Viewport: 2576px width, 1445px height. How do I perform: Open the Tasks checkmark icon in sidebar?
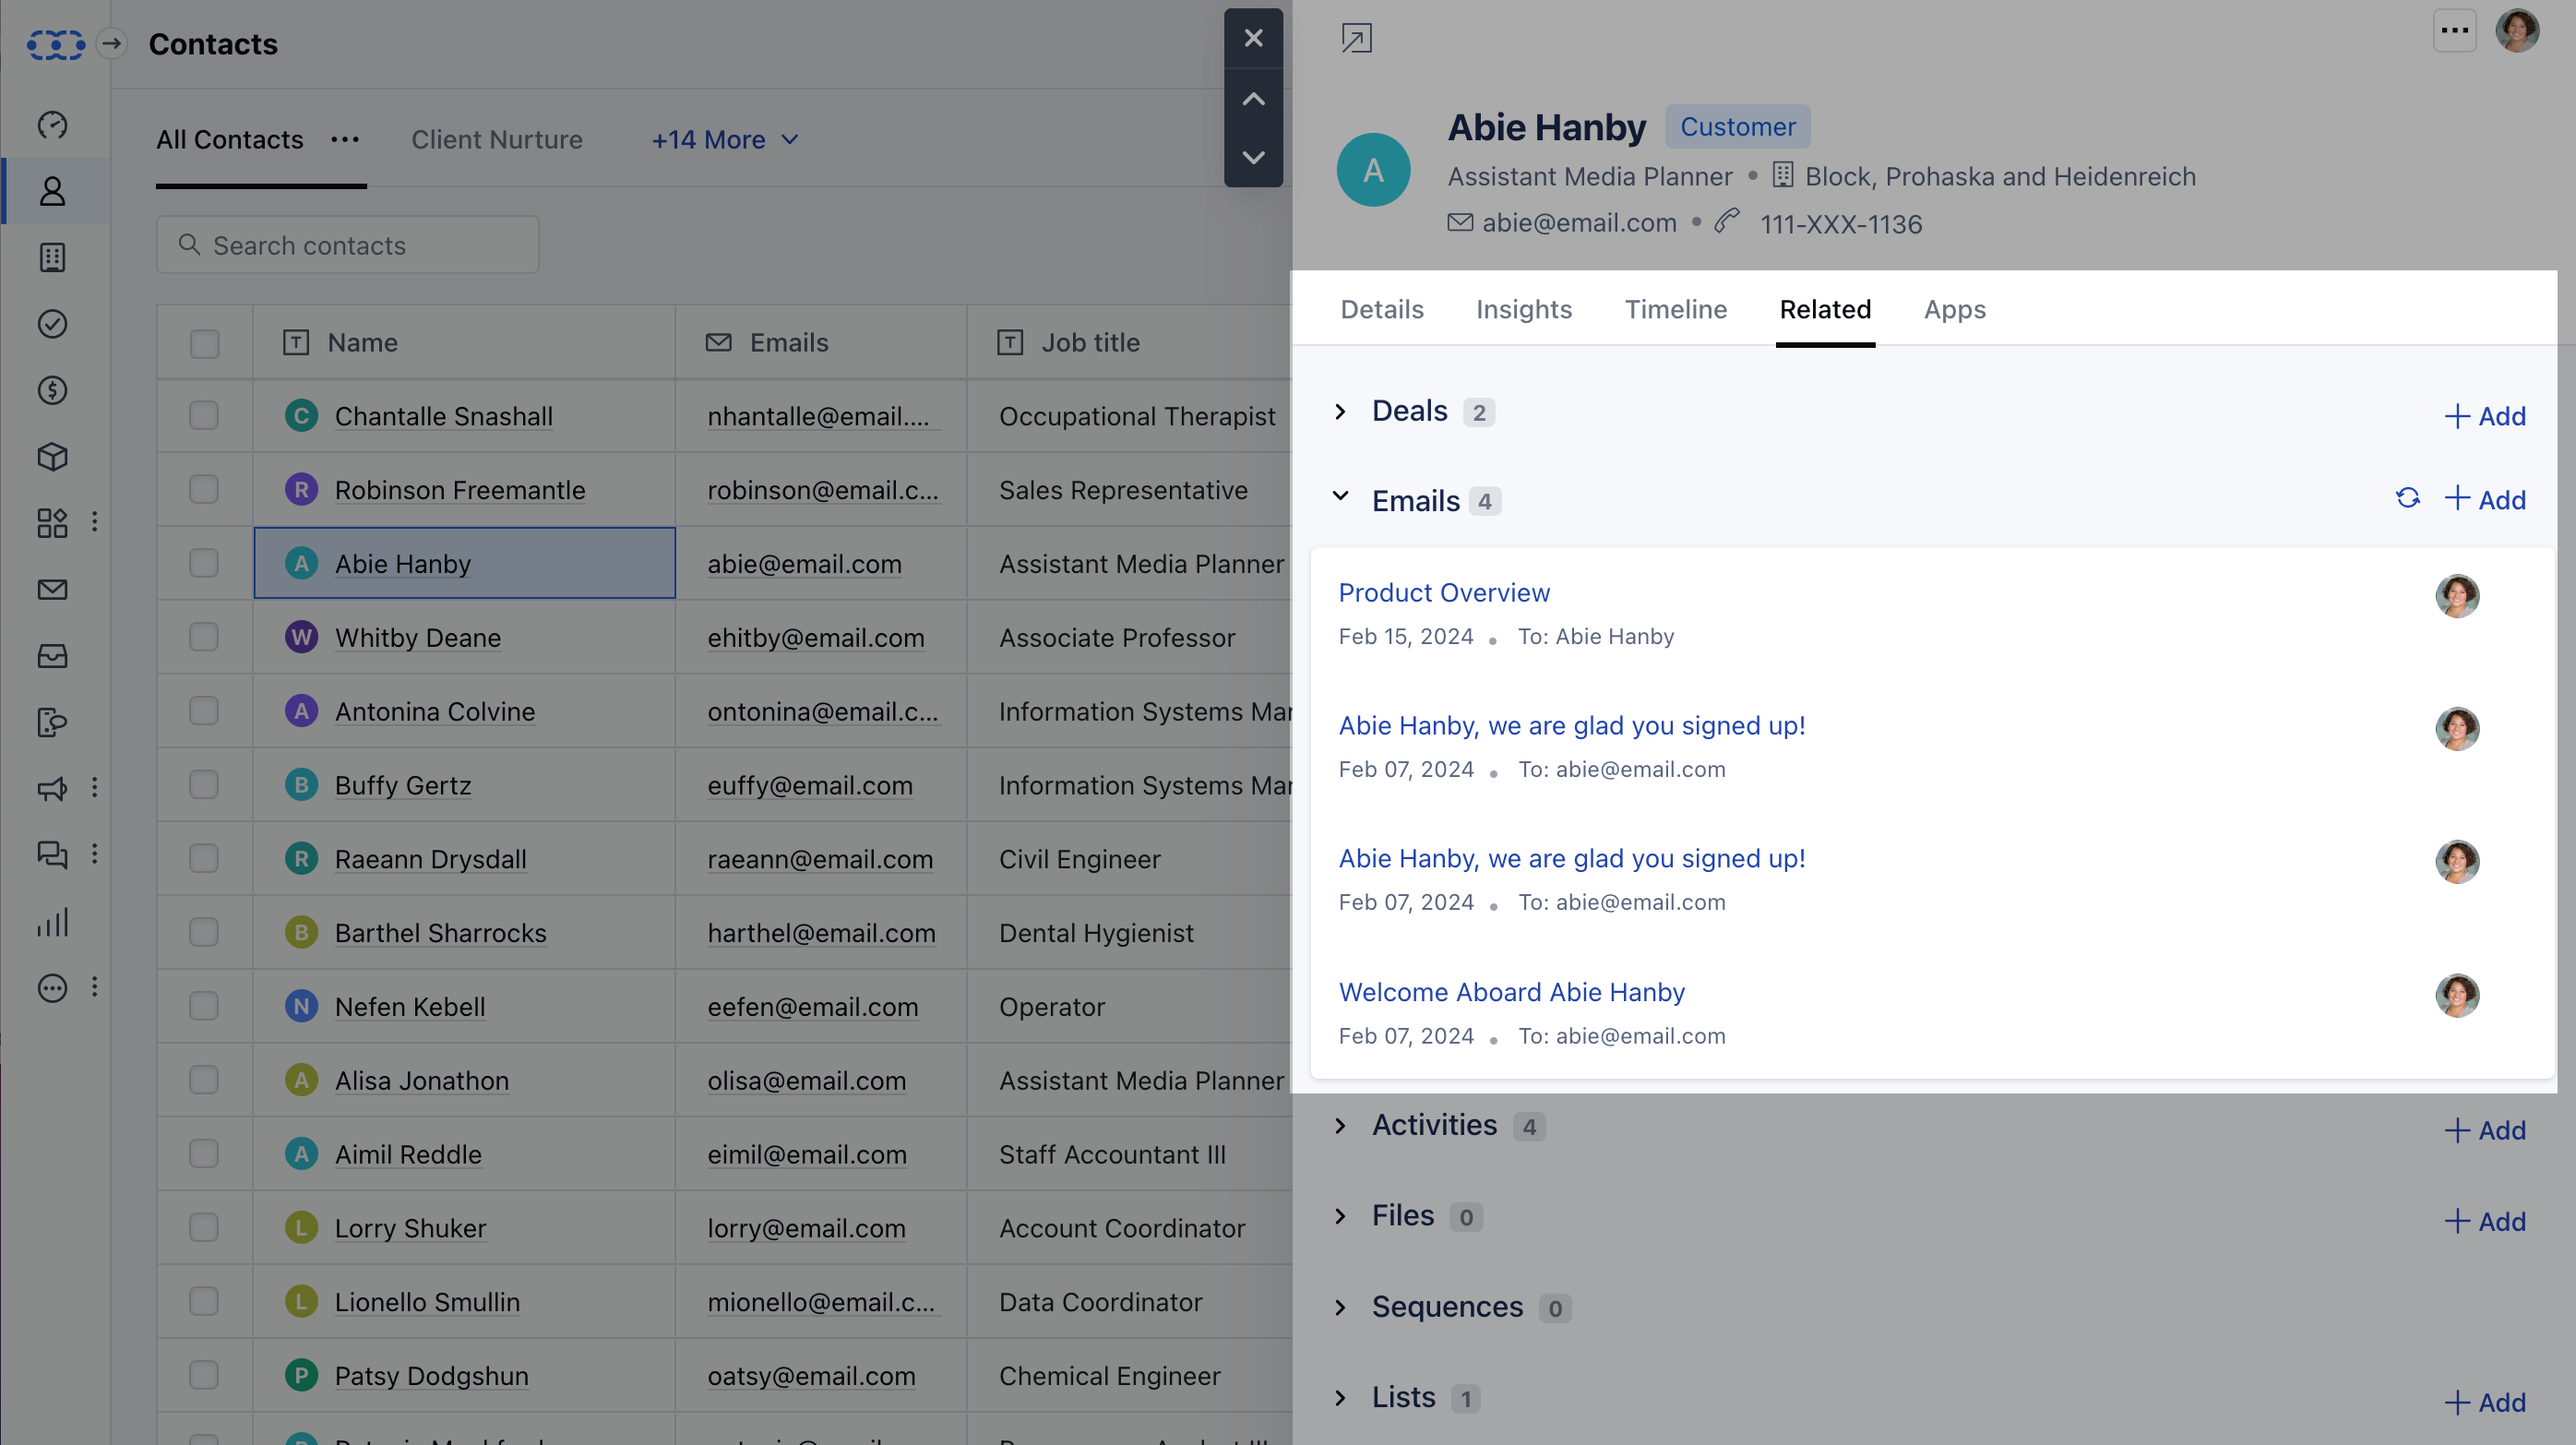pos(52,324)
